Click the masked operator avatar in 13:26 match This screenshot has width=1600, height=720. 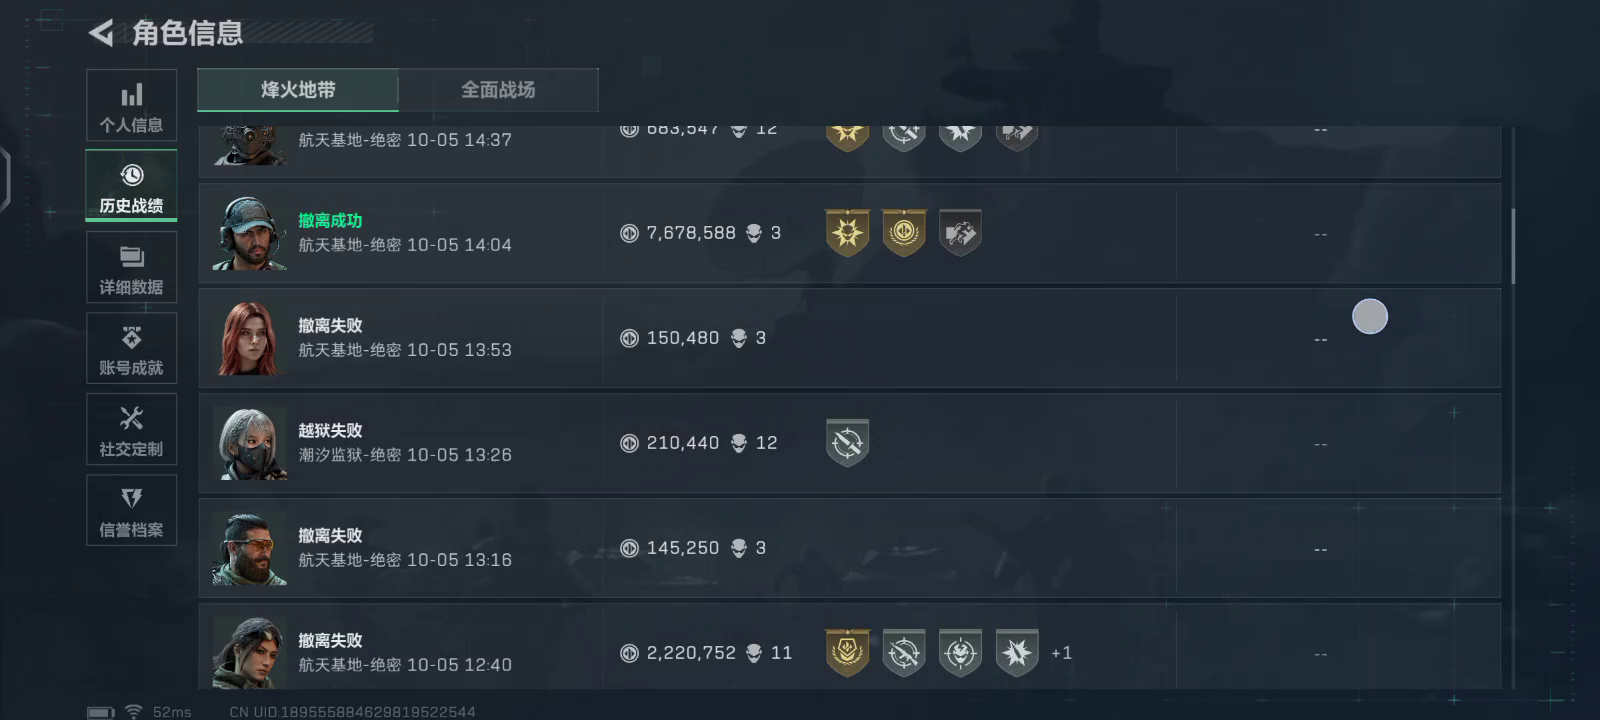[248, 444]
